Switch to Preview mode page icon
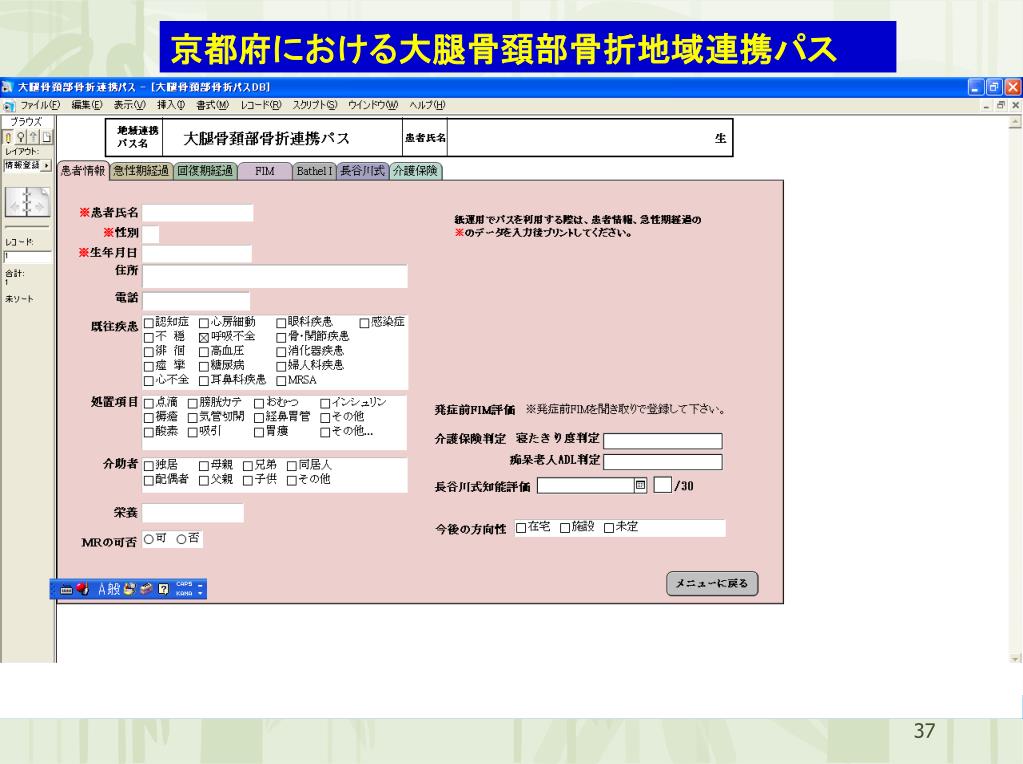This screenshot has height=764, width=1023. (47, 137)
